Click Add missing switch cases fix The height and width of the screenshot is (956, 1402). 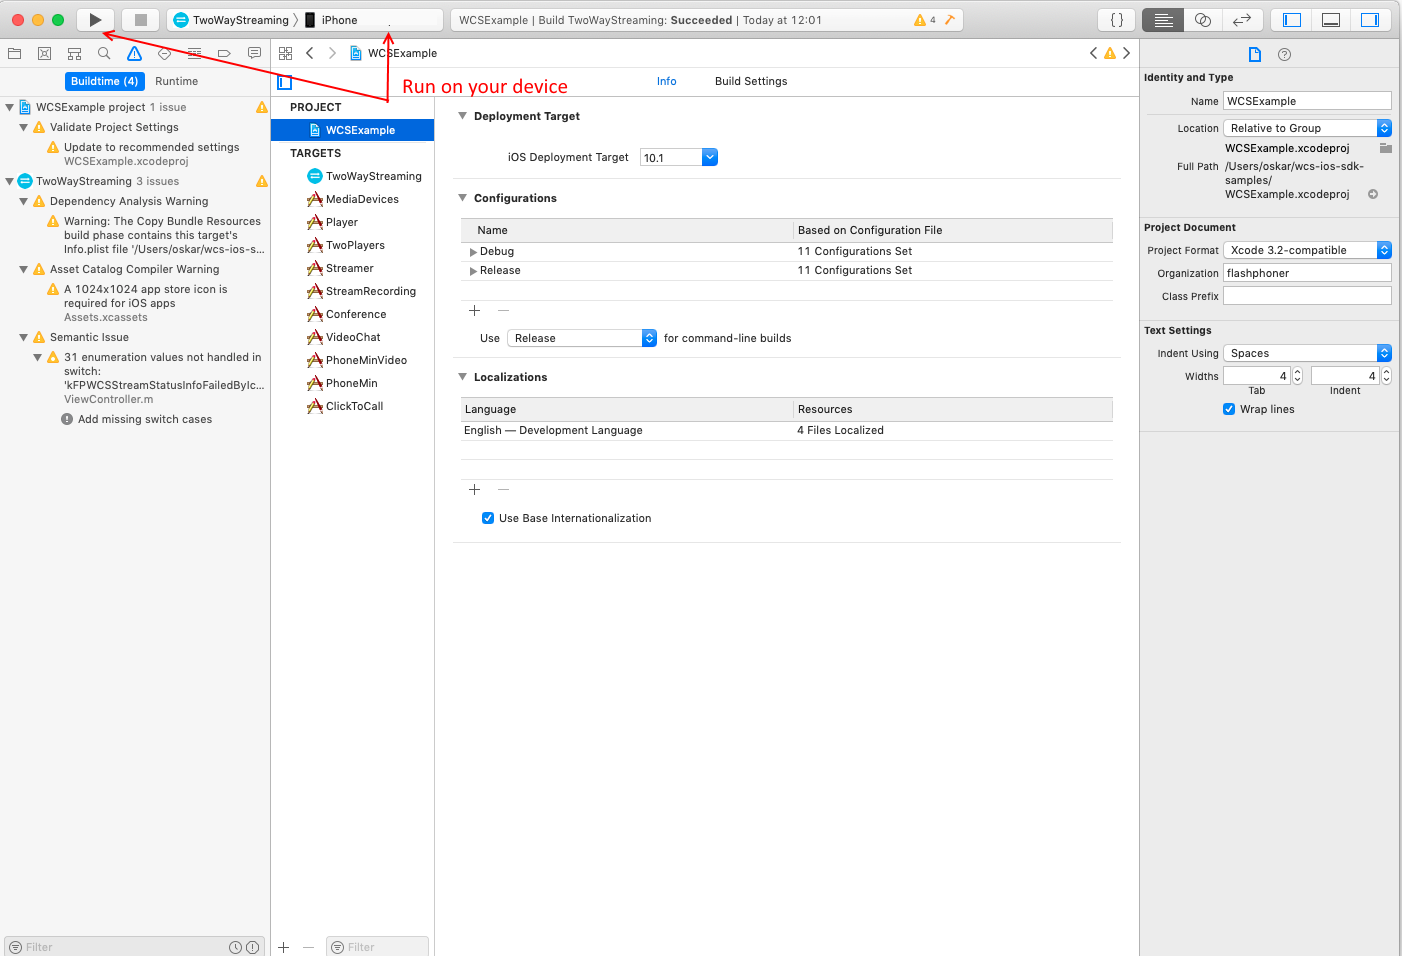click(144, 419)
